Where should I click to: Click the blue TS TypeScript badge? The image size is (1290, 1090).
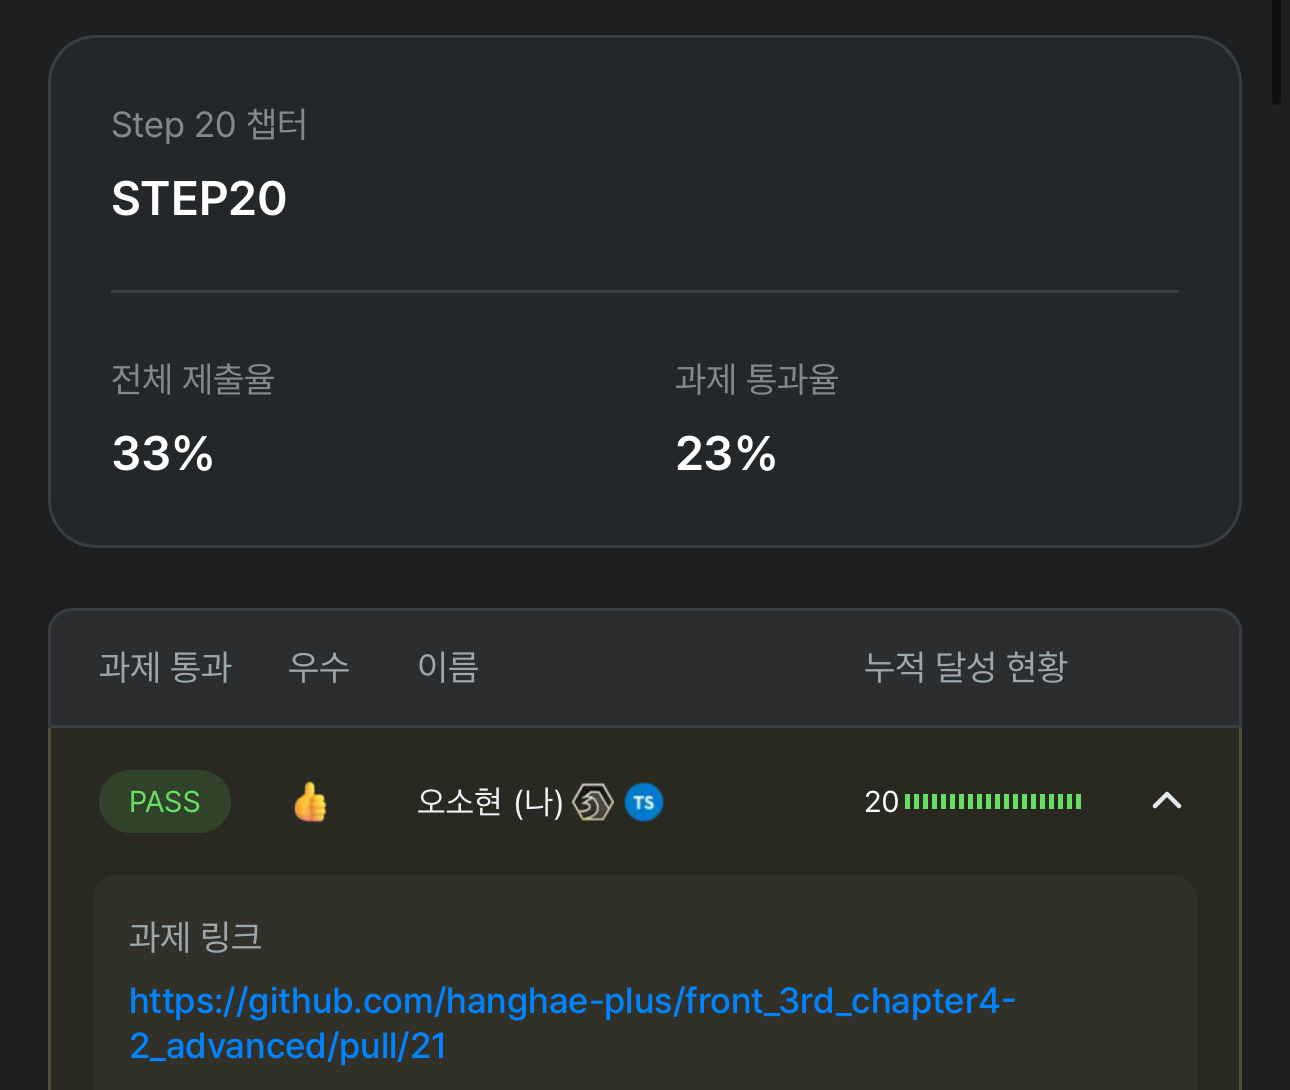644,802
